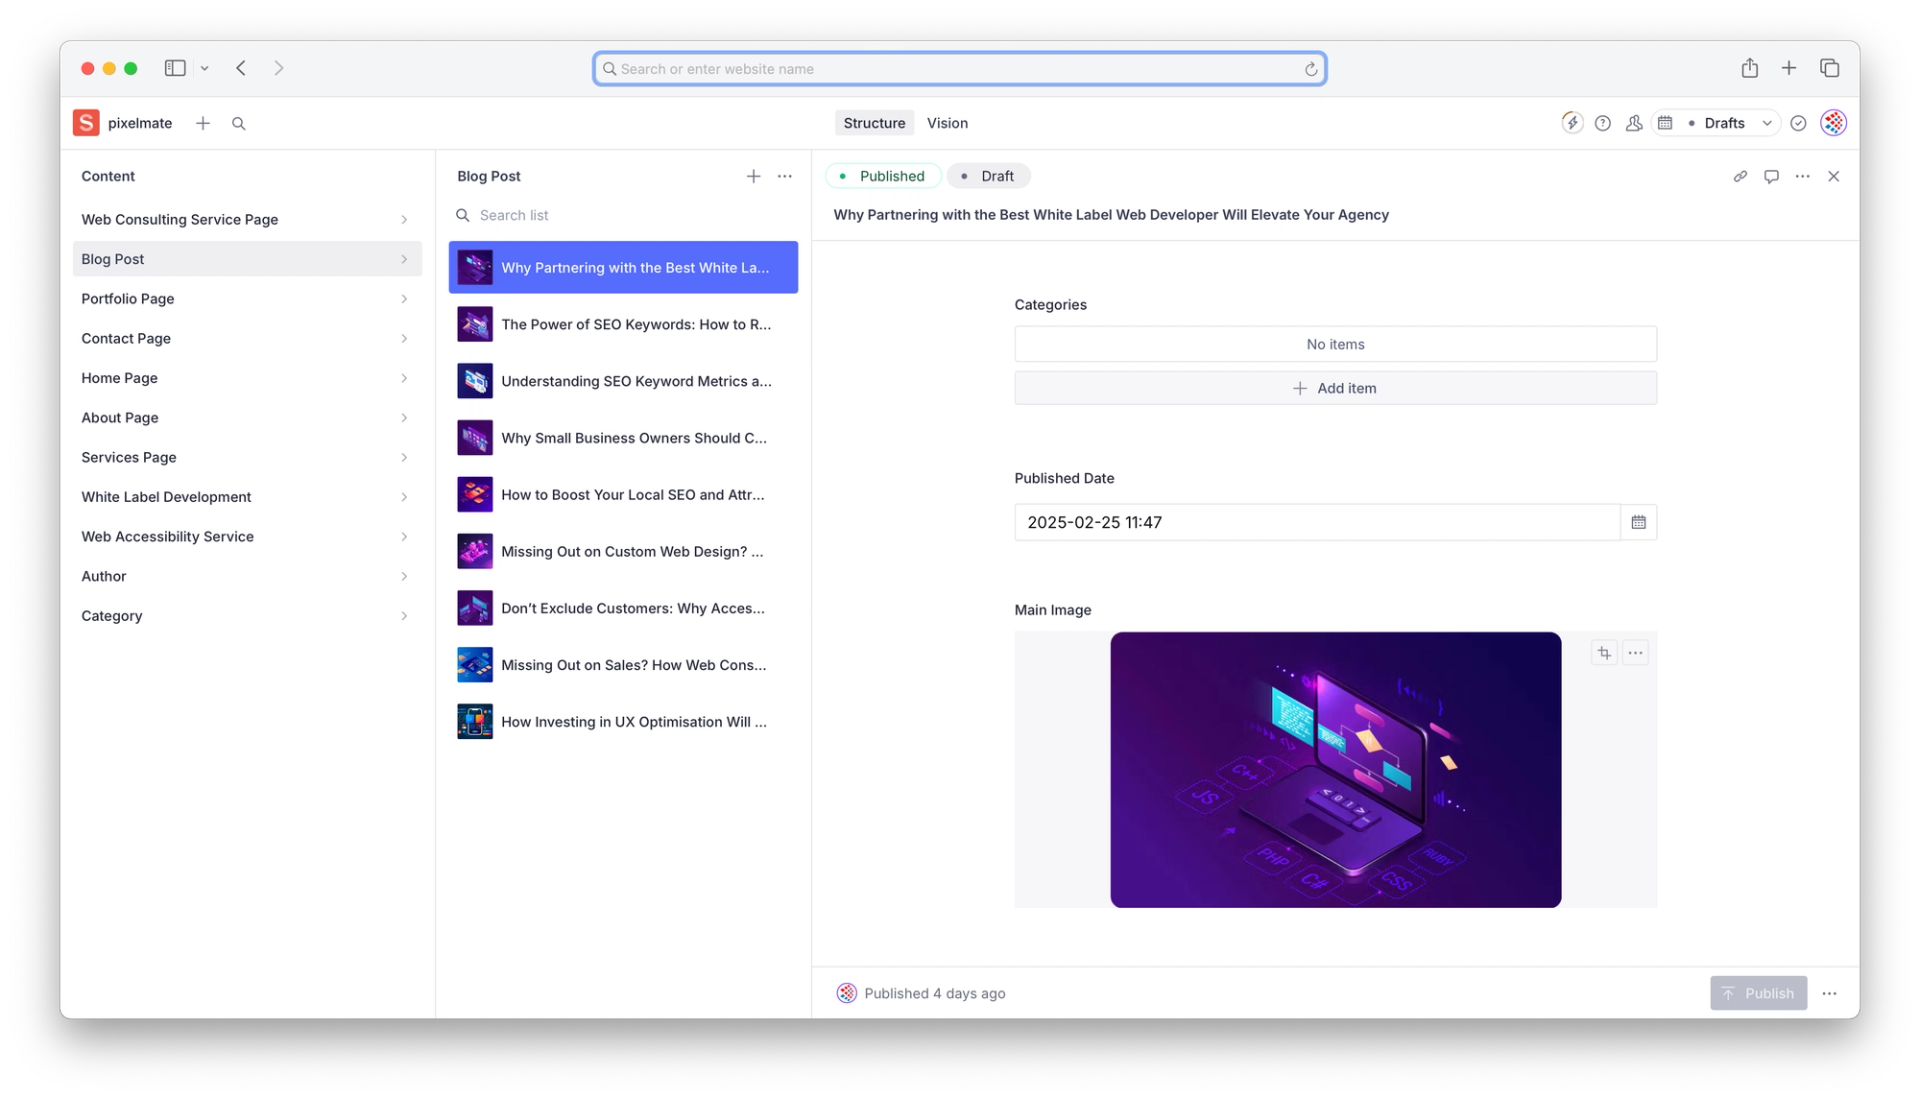This screenshot has height=1098, width=1920.
Task: Open Main Image options ellipsis menu
Action: click(x=1635, y=653)
